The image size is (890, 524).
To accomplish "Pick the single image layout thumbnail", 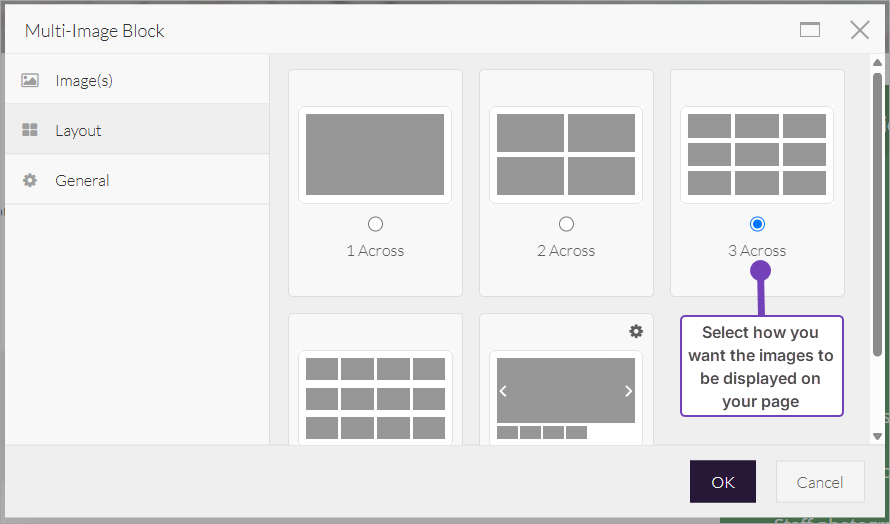I will 375,154.
